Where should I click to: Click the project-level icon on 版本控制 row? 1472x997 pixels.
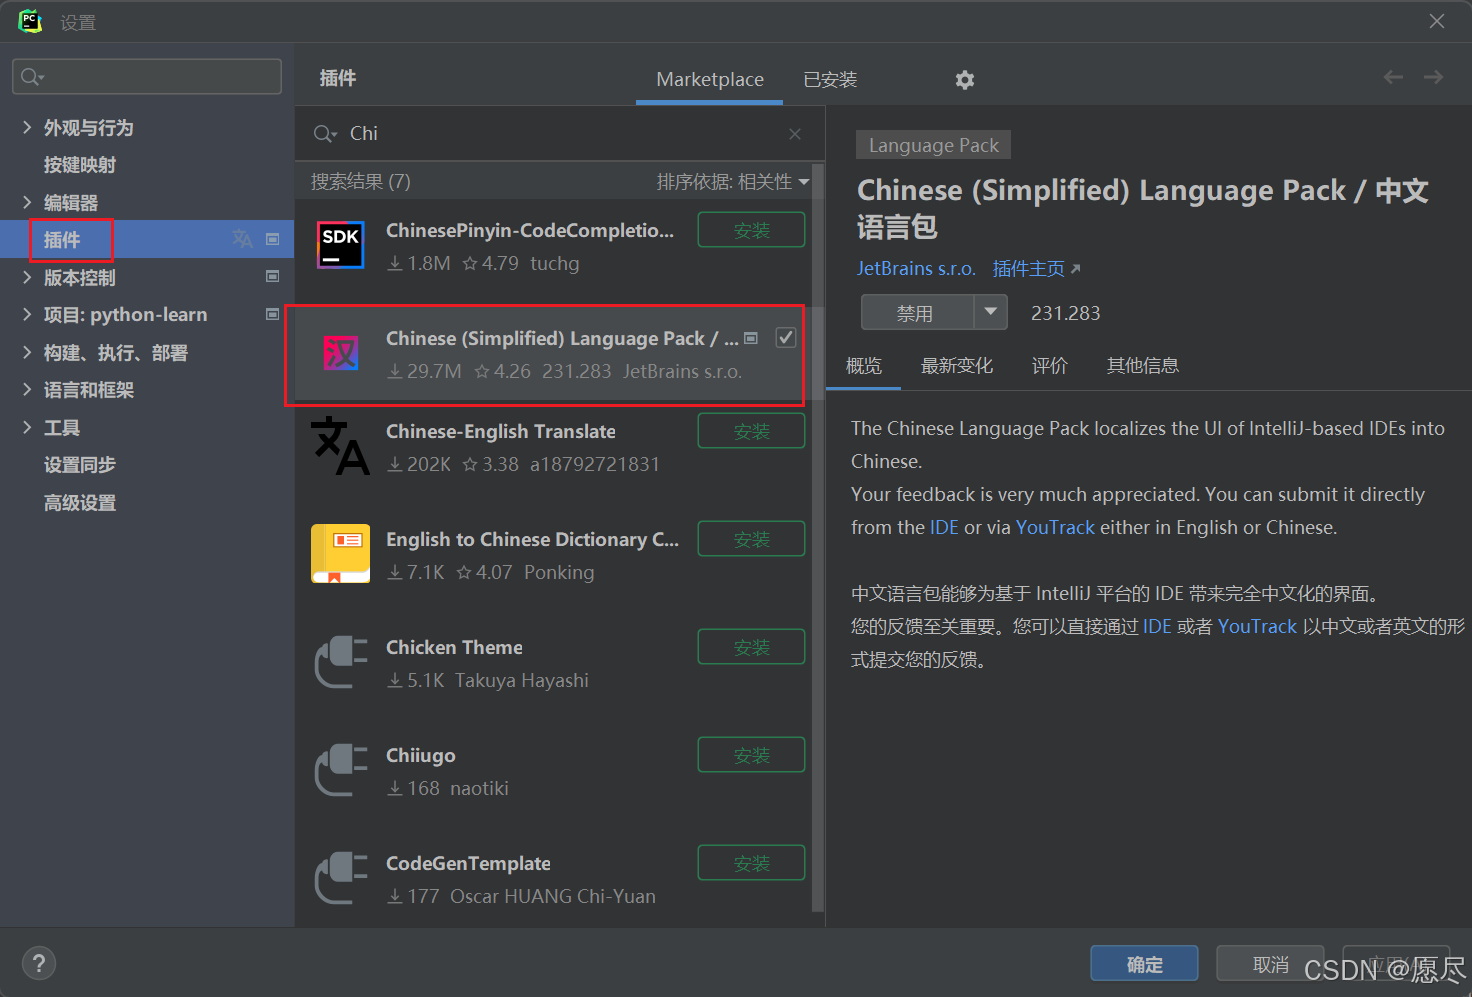tap(272, 276)
